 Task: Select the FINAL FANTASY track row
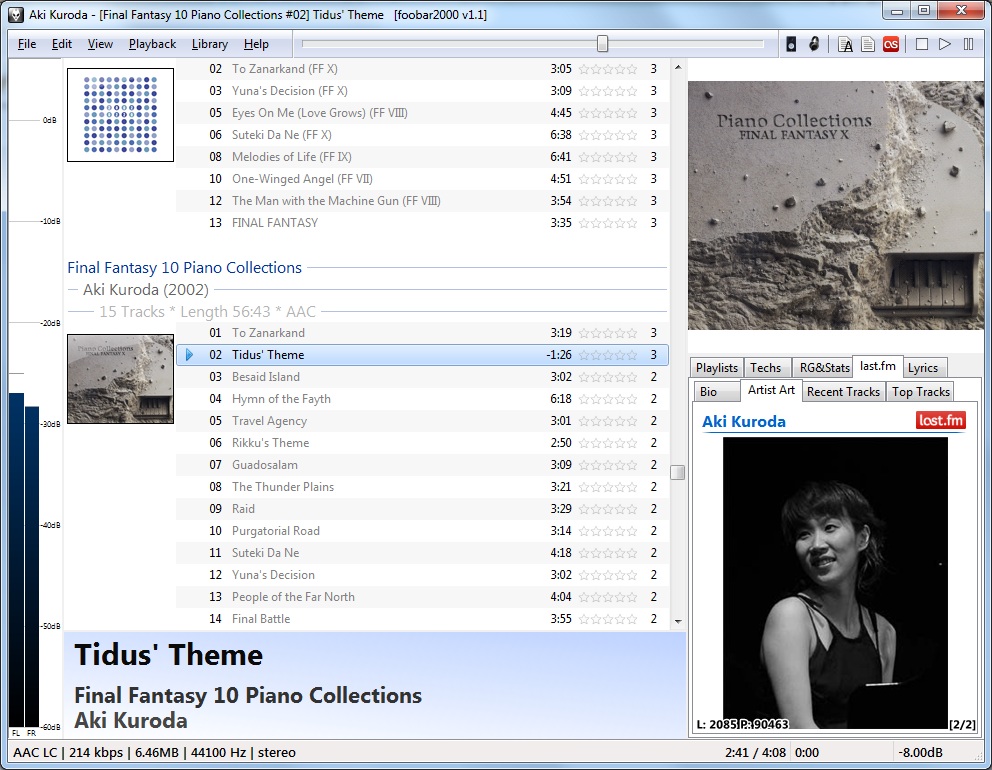click(422, 223)
